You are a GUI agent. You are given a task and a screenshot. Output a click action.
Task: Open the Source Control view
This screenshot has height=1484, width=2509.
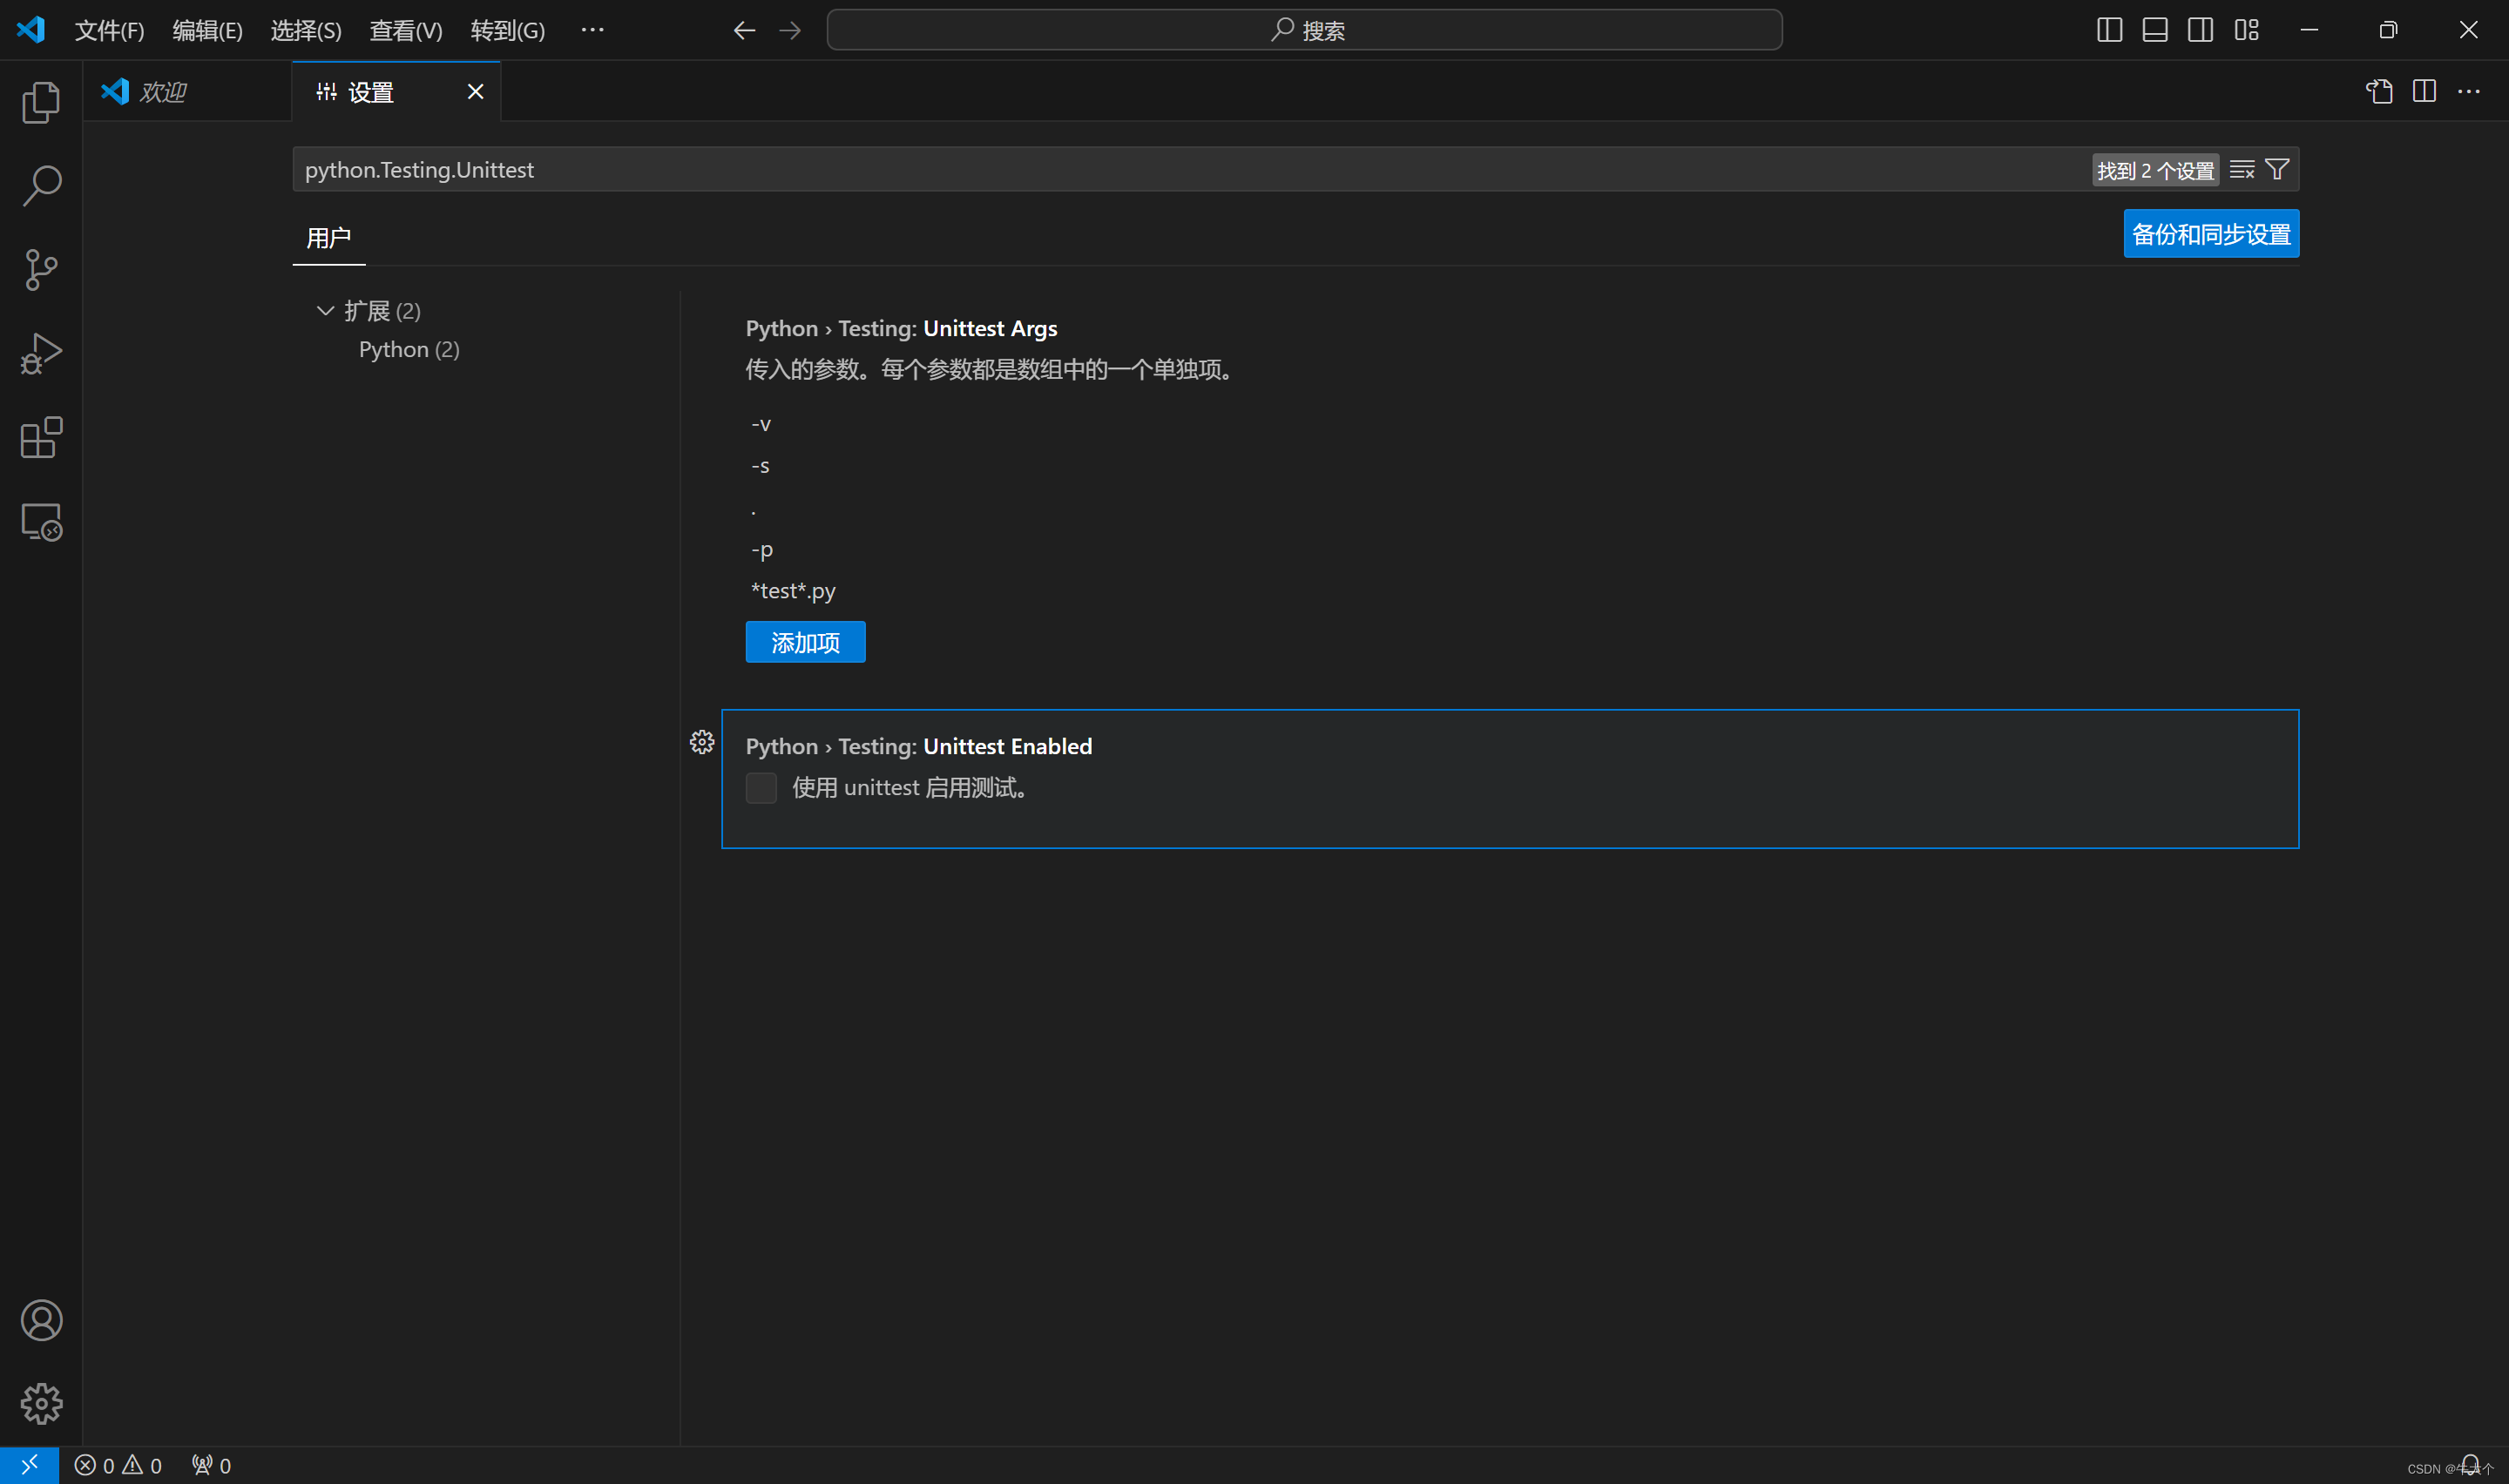coord(41,270)
